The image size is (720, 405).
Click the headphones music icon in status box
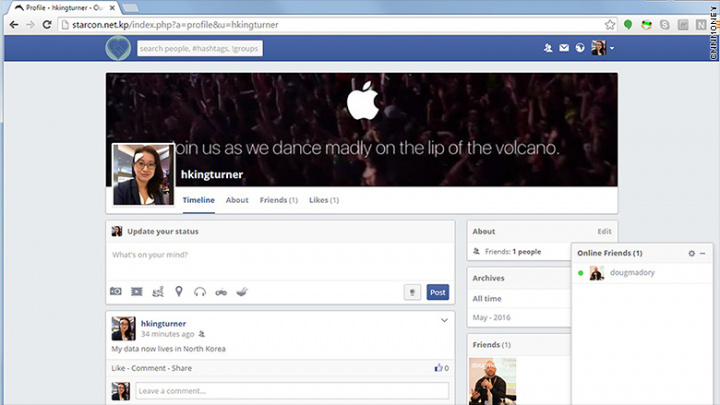click(200, 292)
